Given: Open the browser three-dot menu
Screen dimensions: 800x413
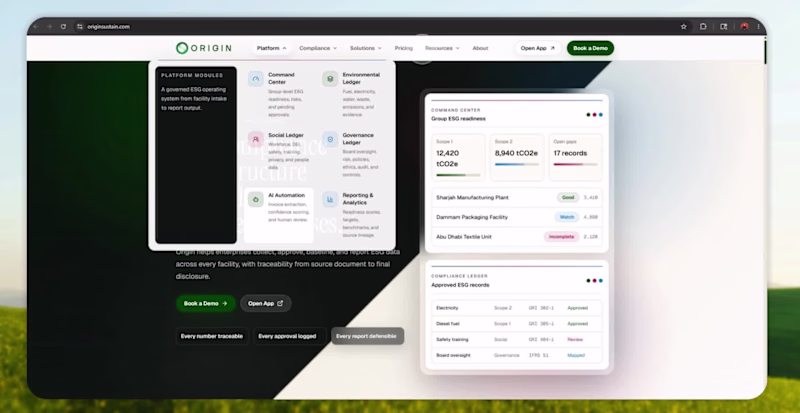Looking at the screenshot, I should [x=759, y=27].
